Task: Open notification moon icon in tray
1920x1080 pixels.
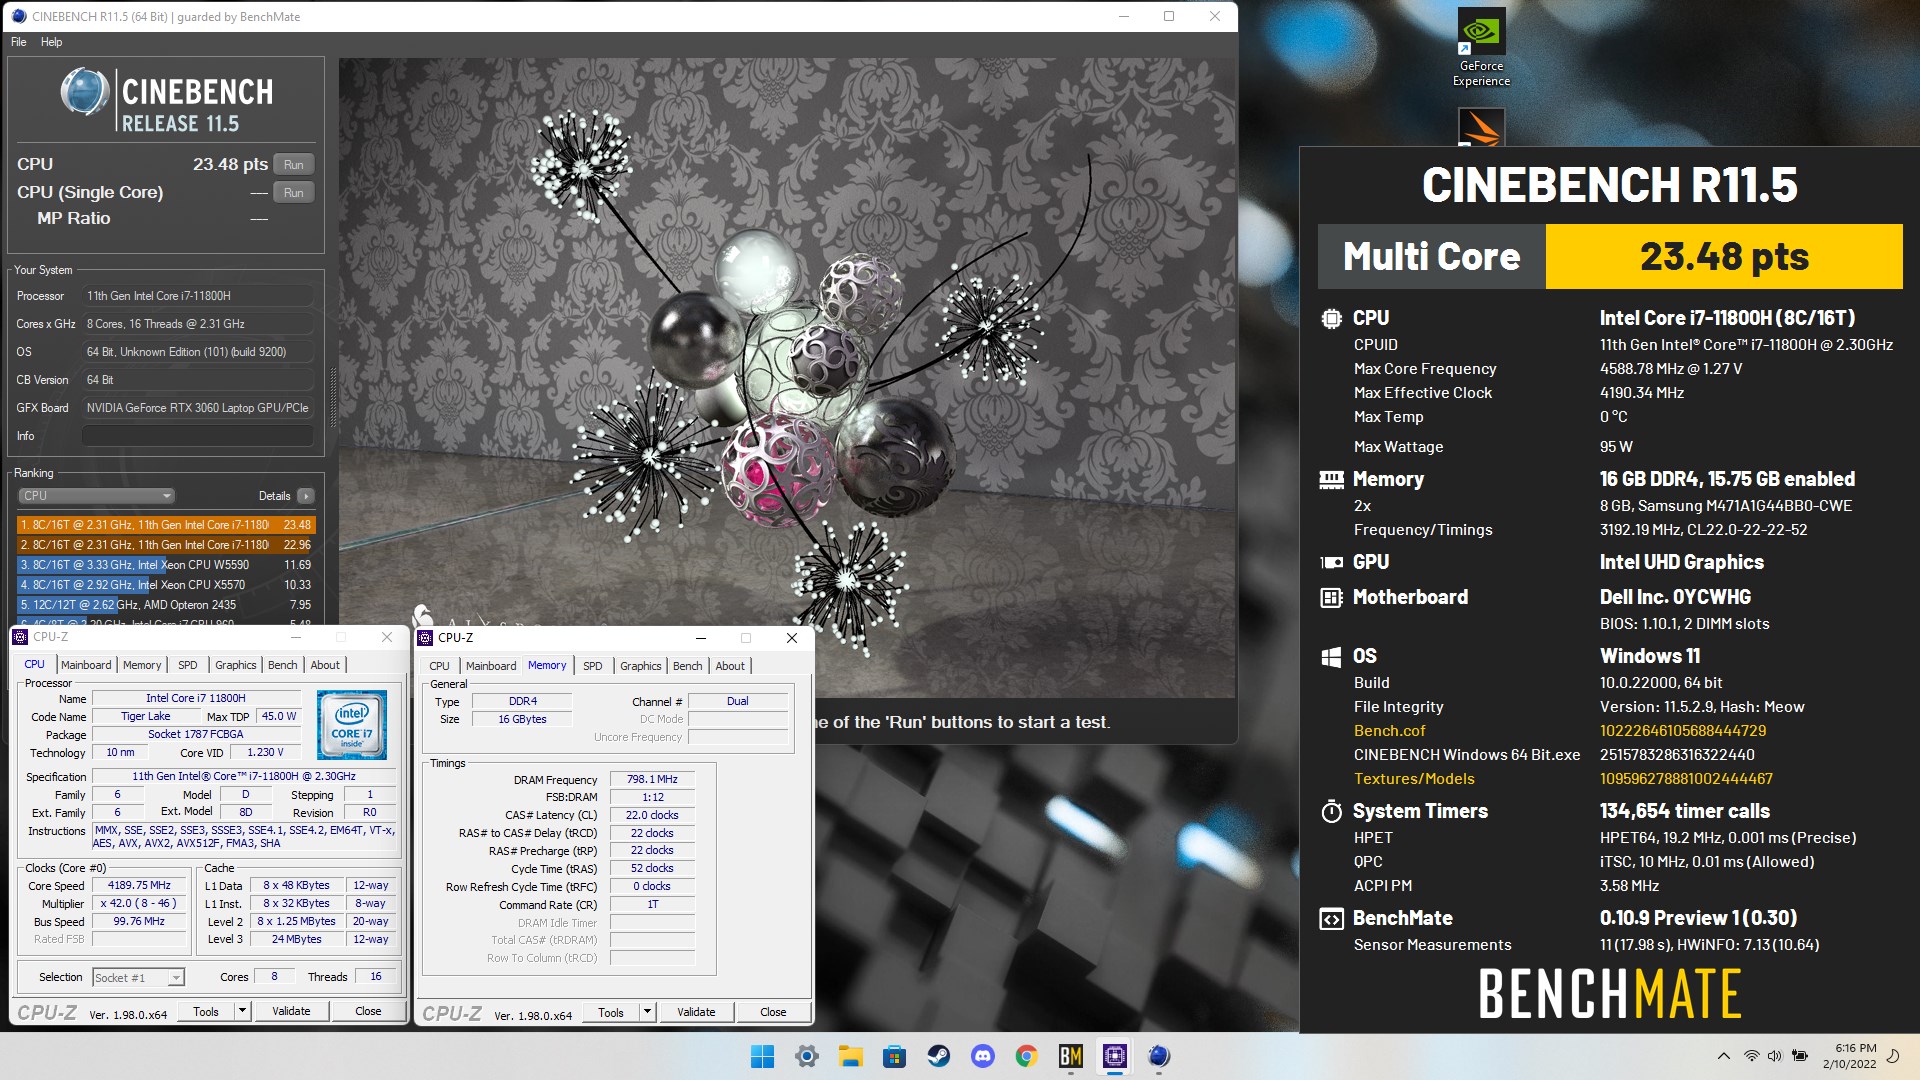Action: click(1893, 1056)
